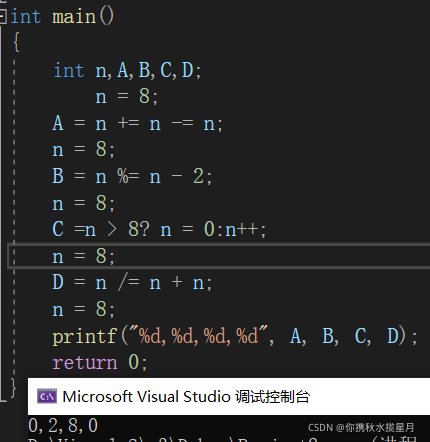Click the line 'int n,A,B,C,D;'

[x=127, y=70]
